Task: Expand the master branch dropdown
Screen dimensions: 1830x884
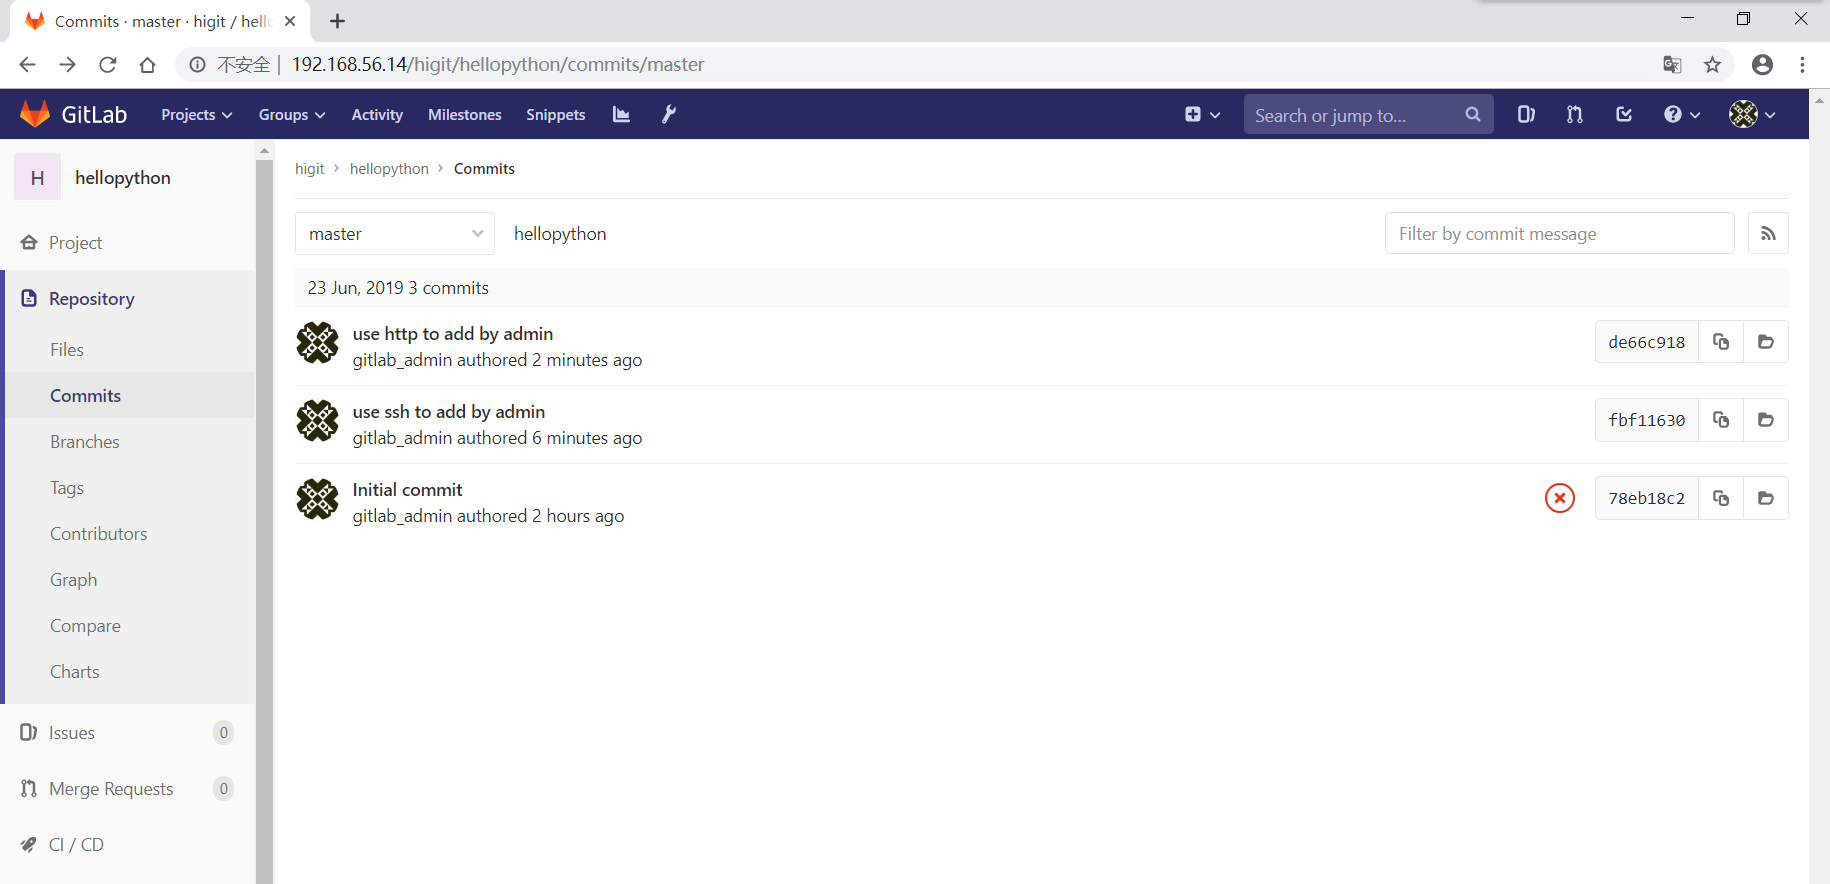Action: tap(394, 234)
